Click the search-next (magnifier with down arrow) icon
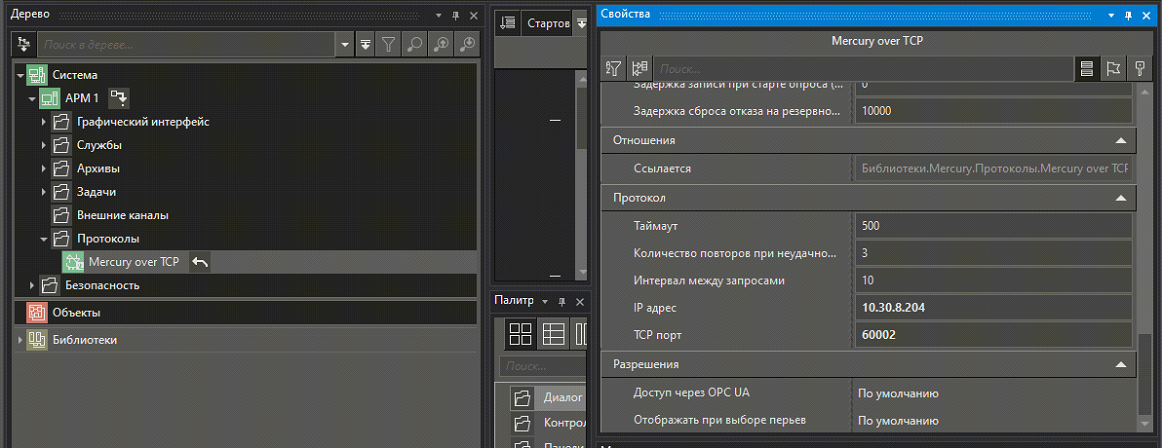Viewport: 1162px width, 448px height. pyautogui.click(x=468, y=44)
